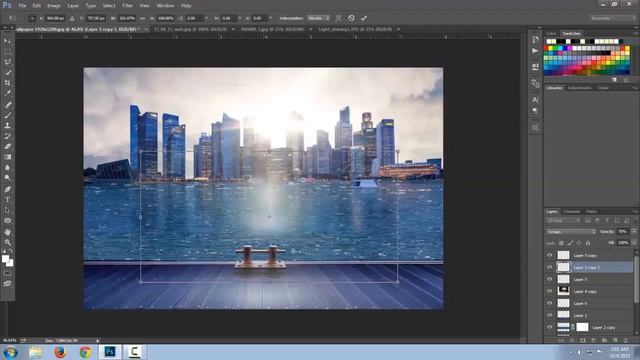Open Chrome from the taskbar
Image resolution: width=640 pixels, height=360 pixels.
(85, 352)
